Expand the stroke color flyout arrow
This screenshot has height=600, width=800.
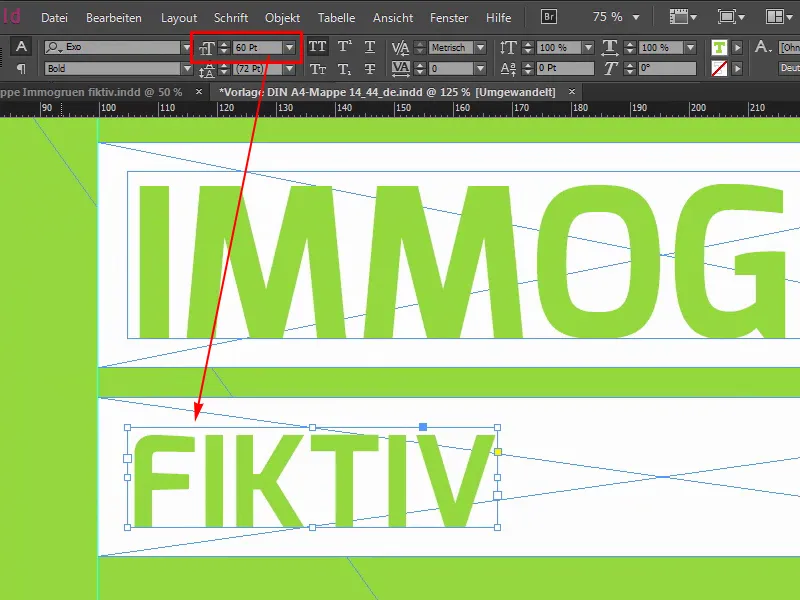click(x=737, y=68)
